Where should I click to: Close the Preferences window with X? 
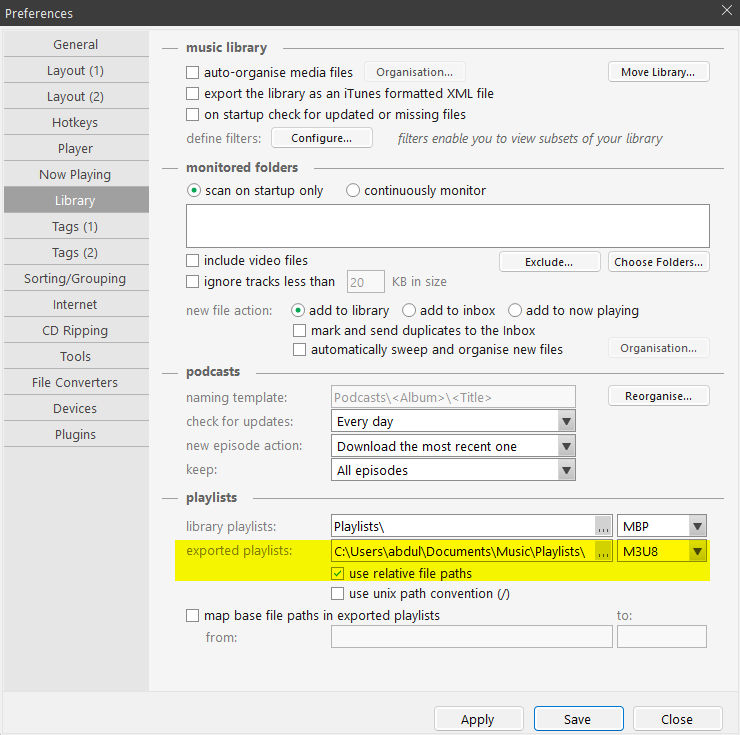tap(726, 11)
